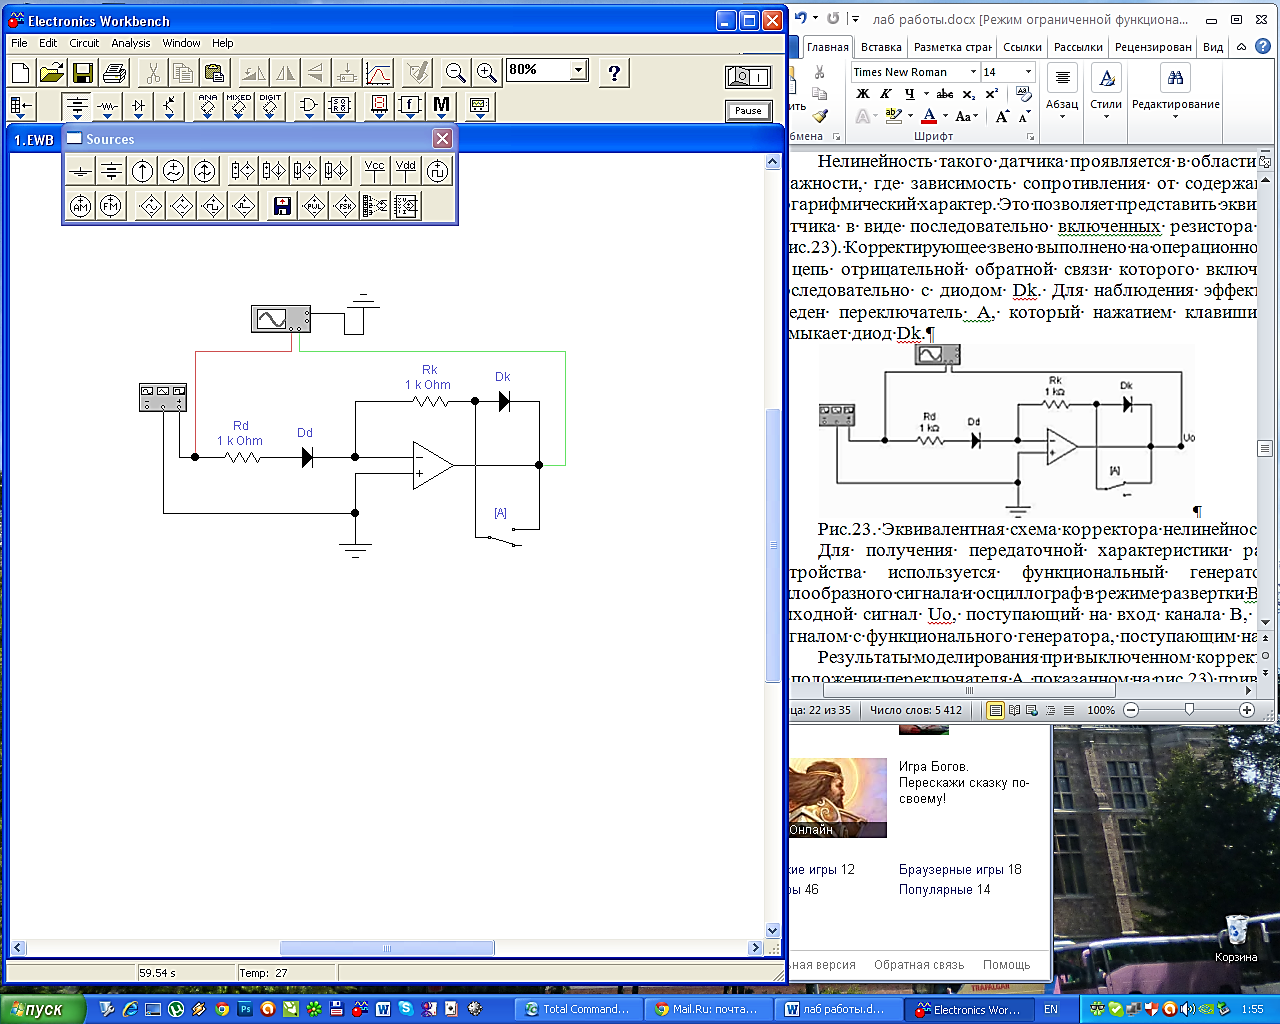Select the FSK source component
The width and height of the screenshot is (1280, 1024).
tap(344, 206)
